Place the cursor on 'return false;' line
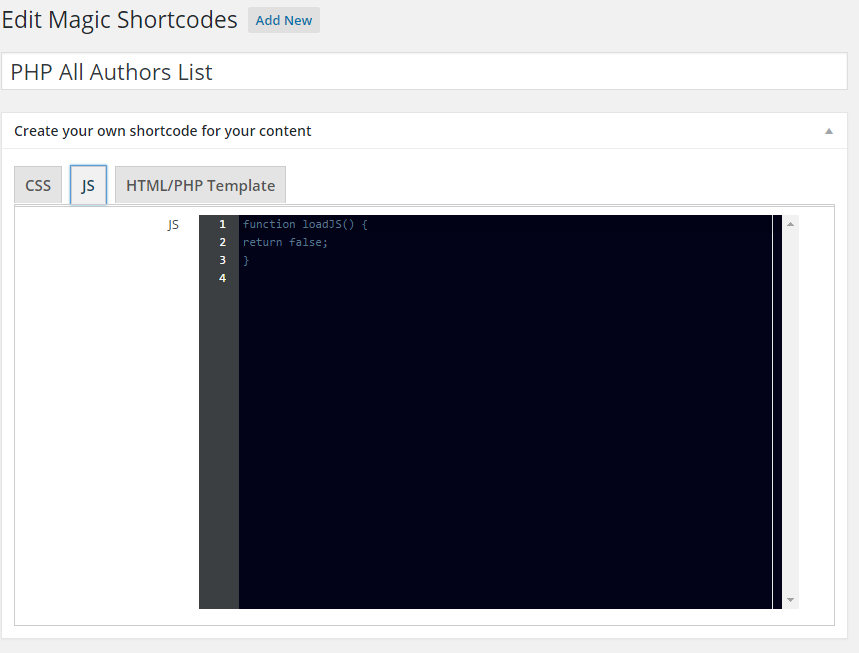Viewport: 859px width, 653px height. (285, 242)
